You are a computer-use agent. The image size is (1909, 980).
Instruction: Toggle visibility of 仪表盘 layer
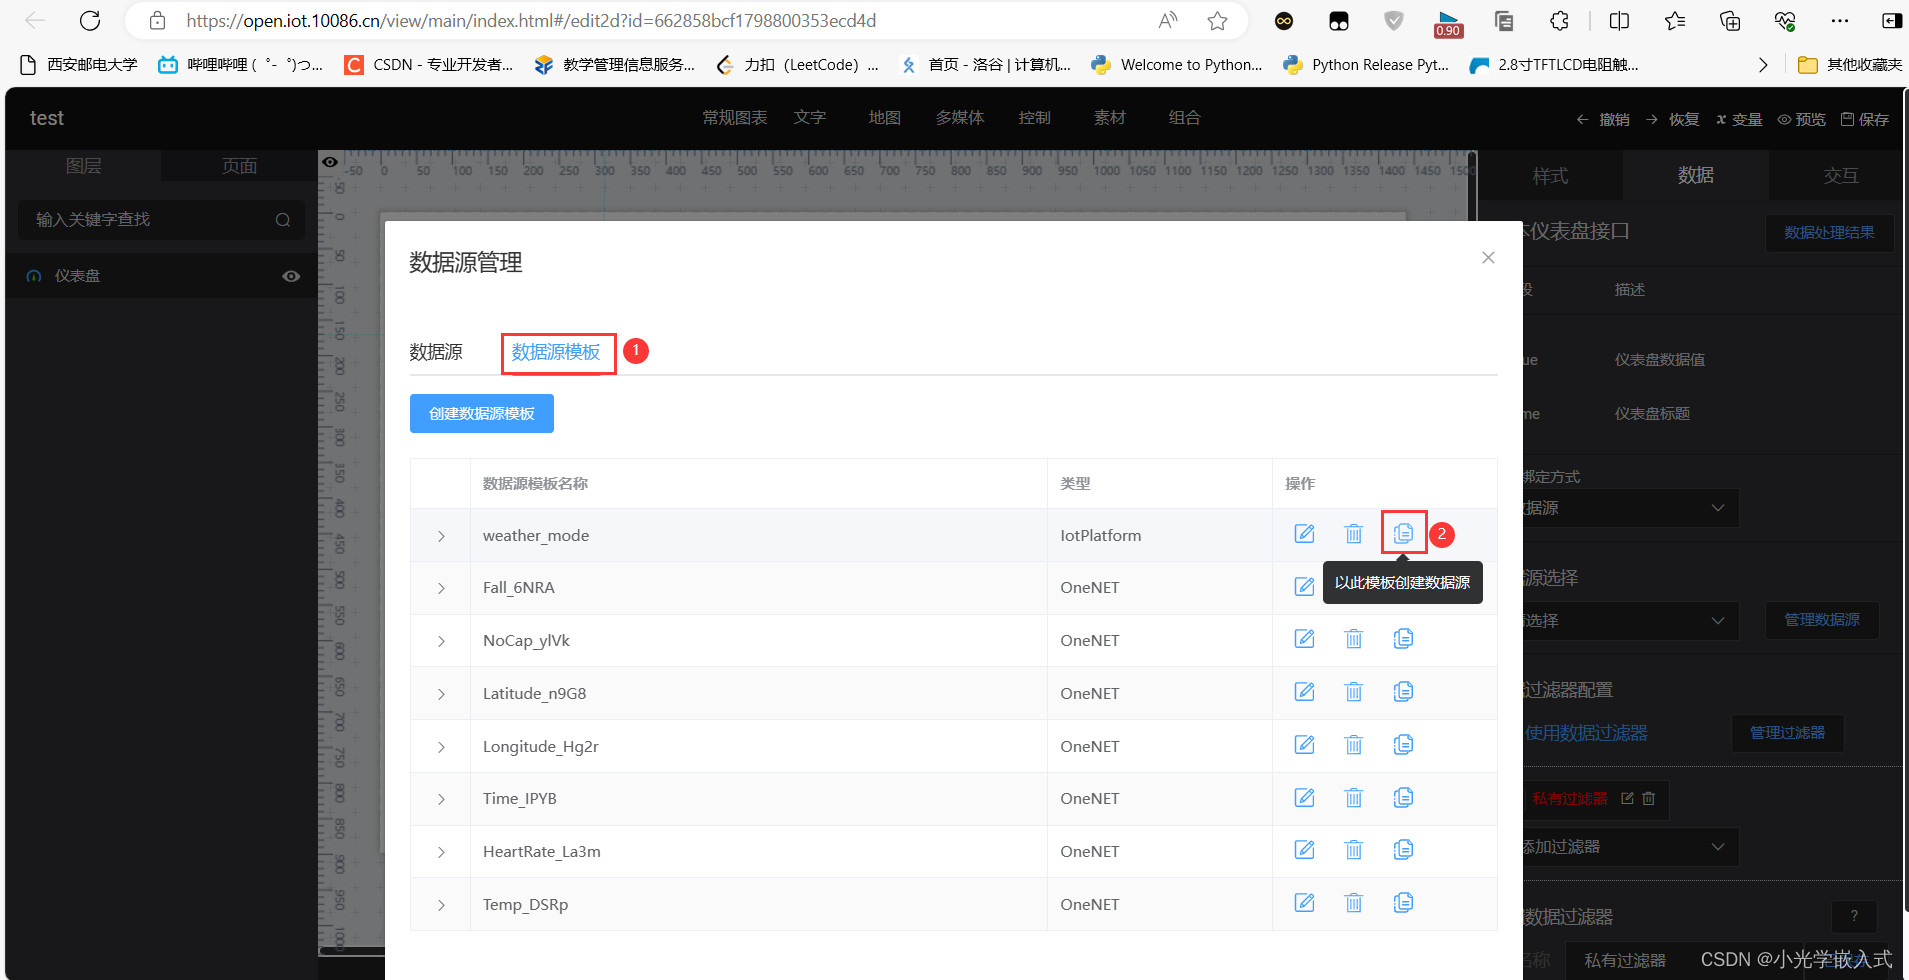tap(291, 276)
